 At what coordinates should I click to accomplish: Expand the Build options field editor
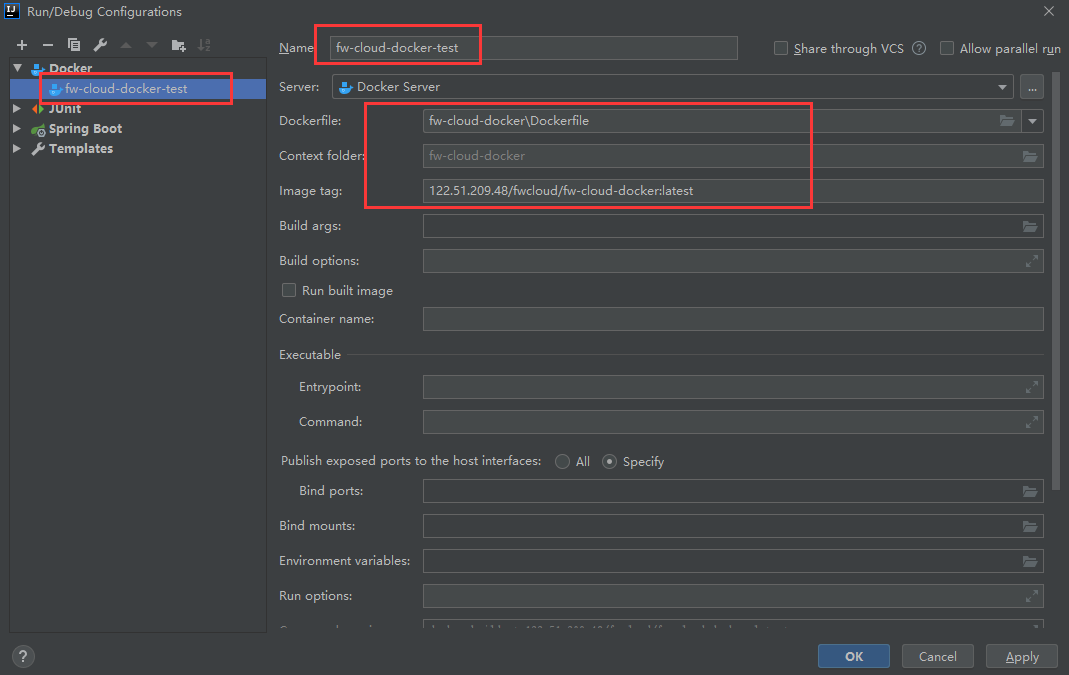1031,261
